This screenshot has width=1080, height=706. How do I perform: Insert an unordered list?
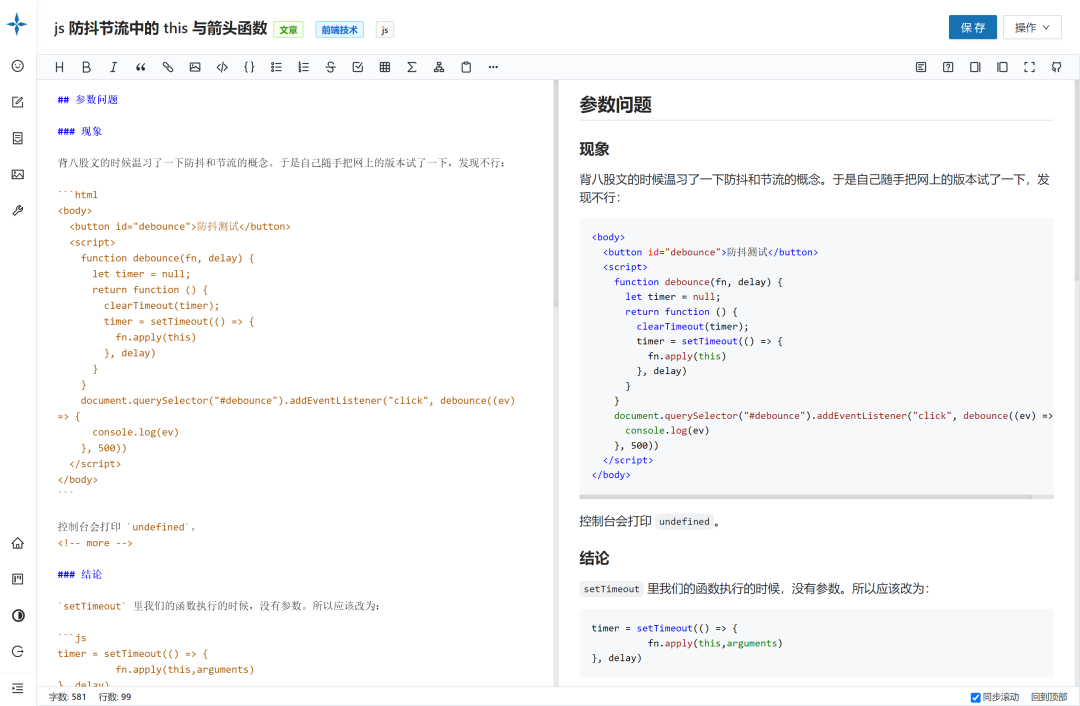tap(276, 67)
